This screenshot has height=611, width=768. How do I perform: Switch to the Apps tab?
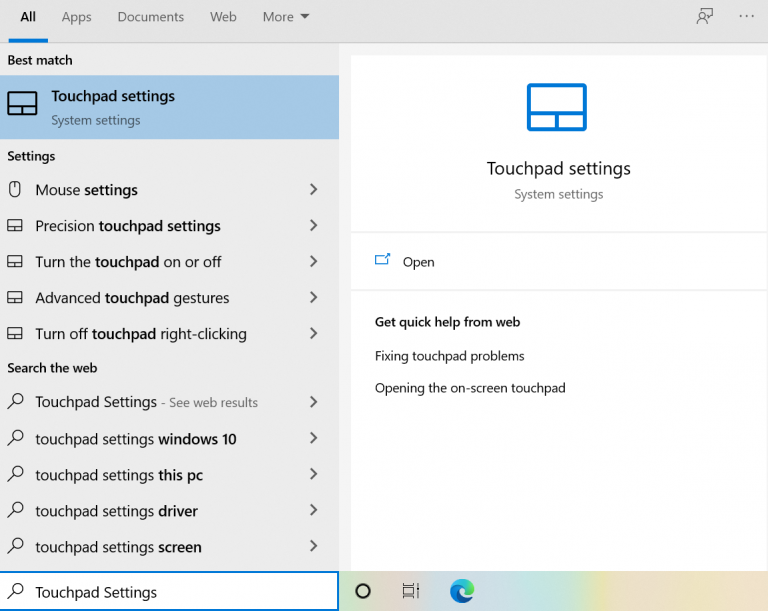click(76, 17)
